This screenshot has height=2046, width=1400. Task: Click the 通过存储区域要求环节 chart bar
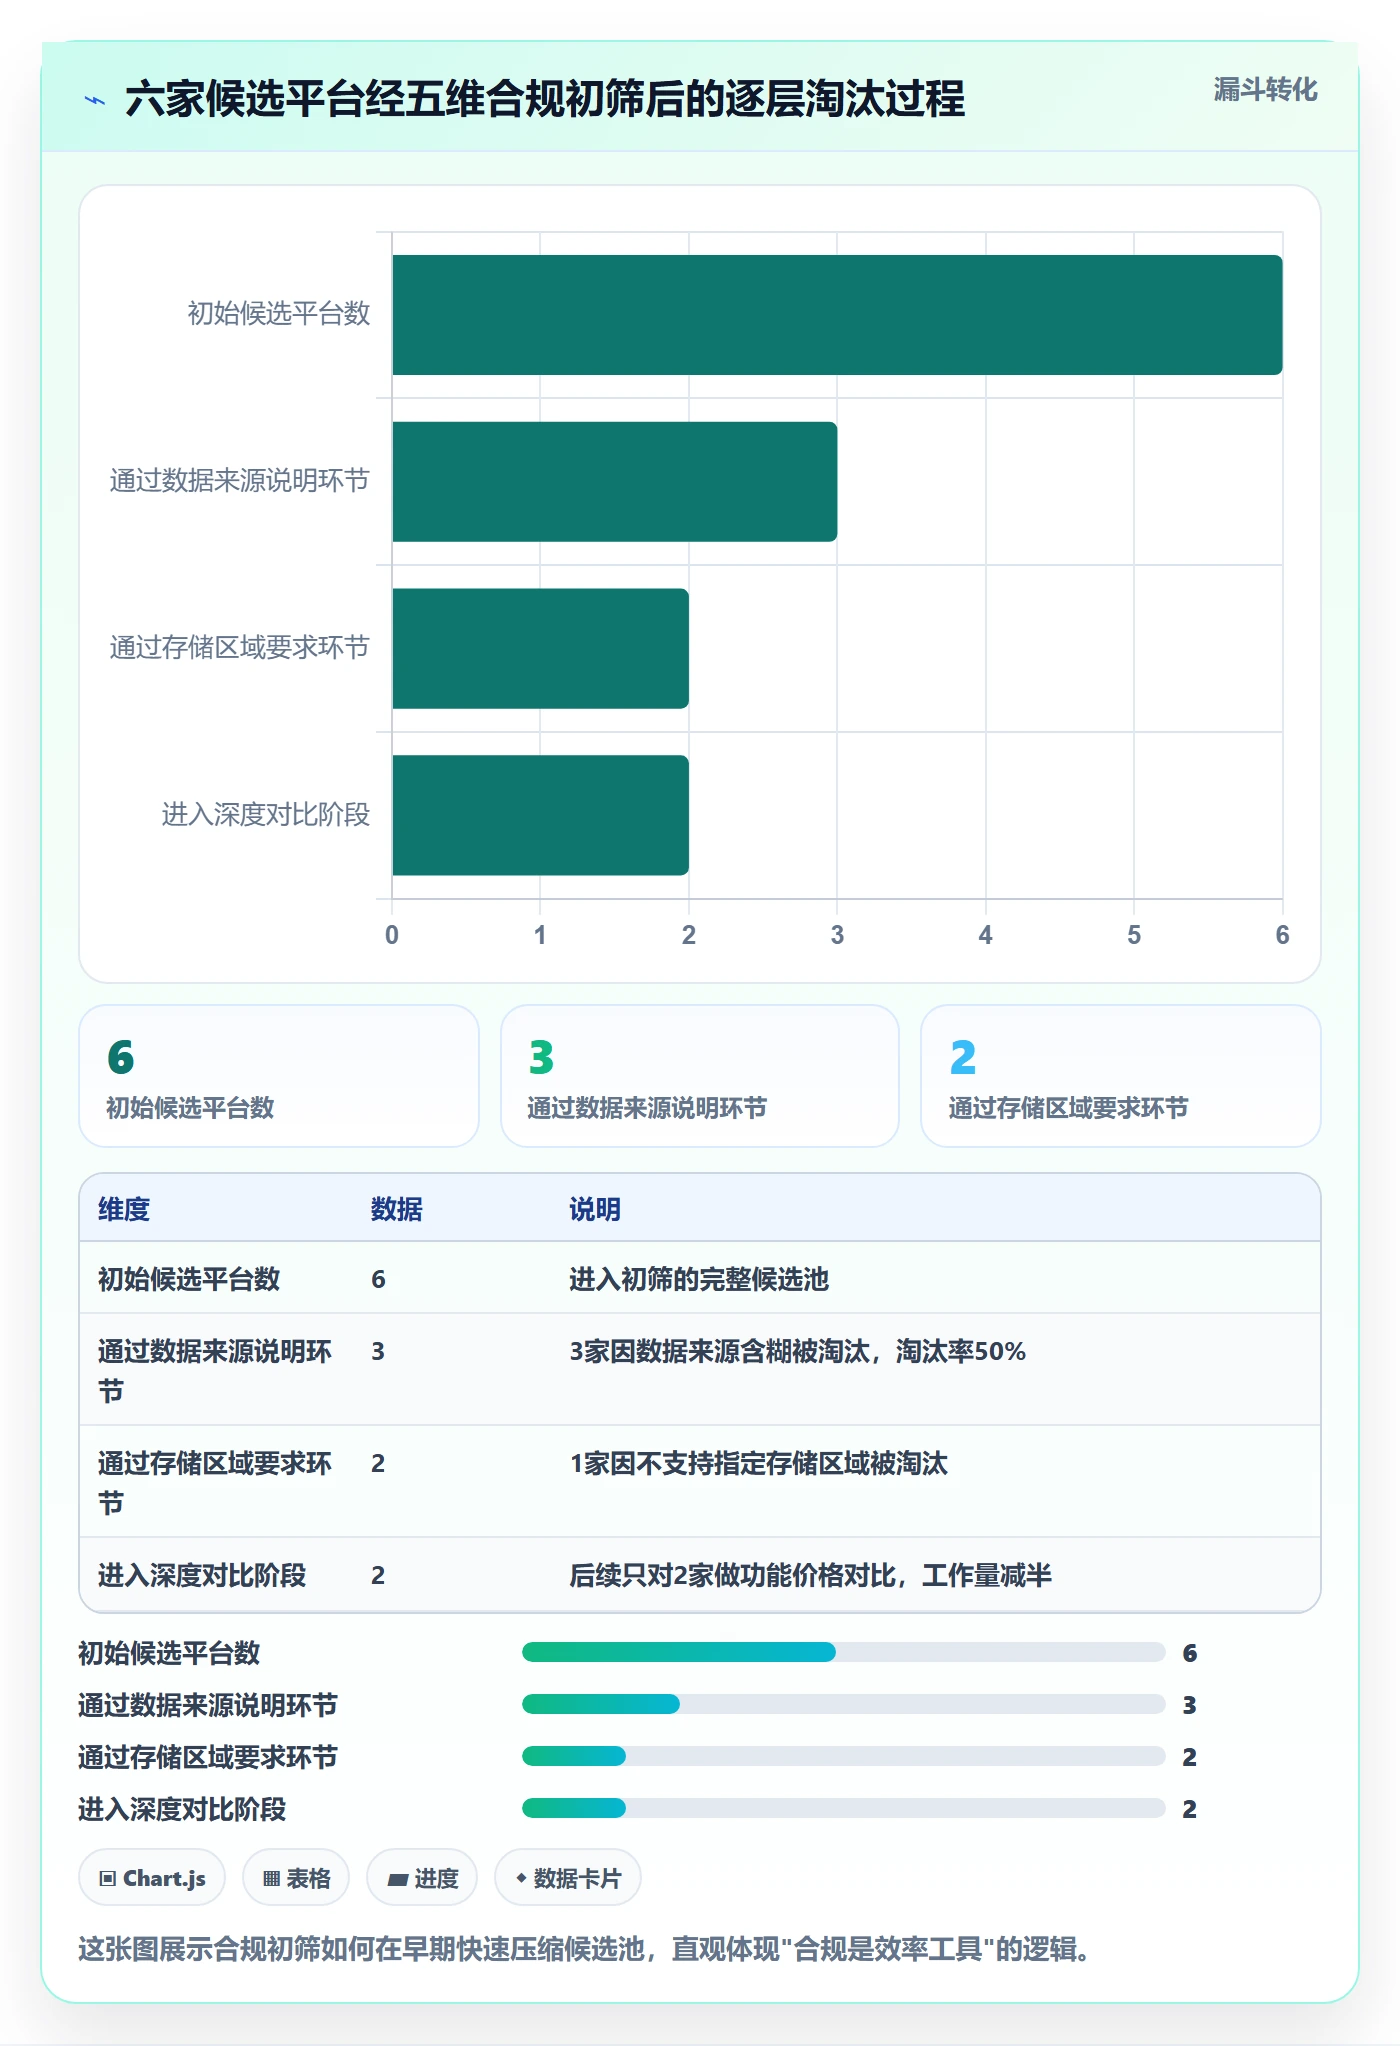(x=540, y=648)
